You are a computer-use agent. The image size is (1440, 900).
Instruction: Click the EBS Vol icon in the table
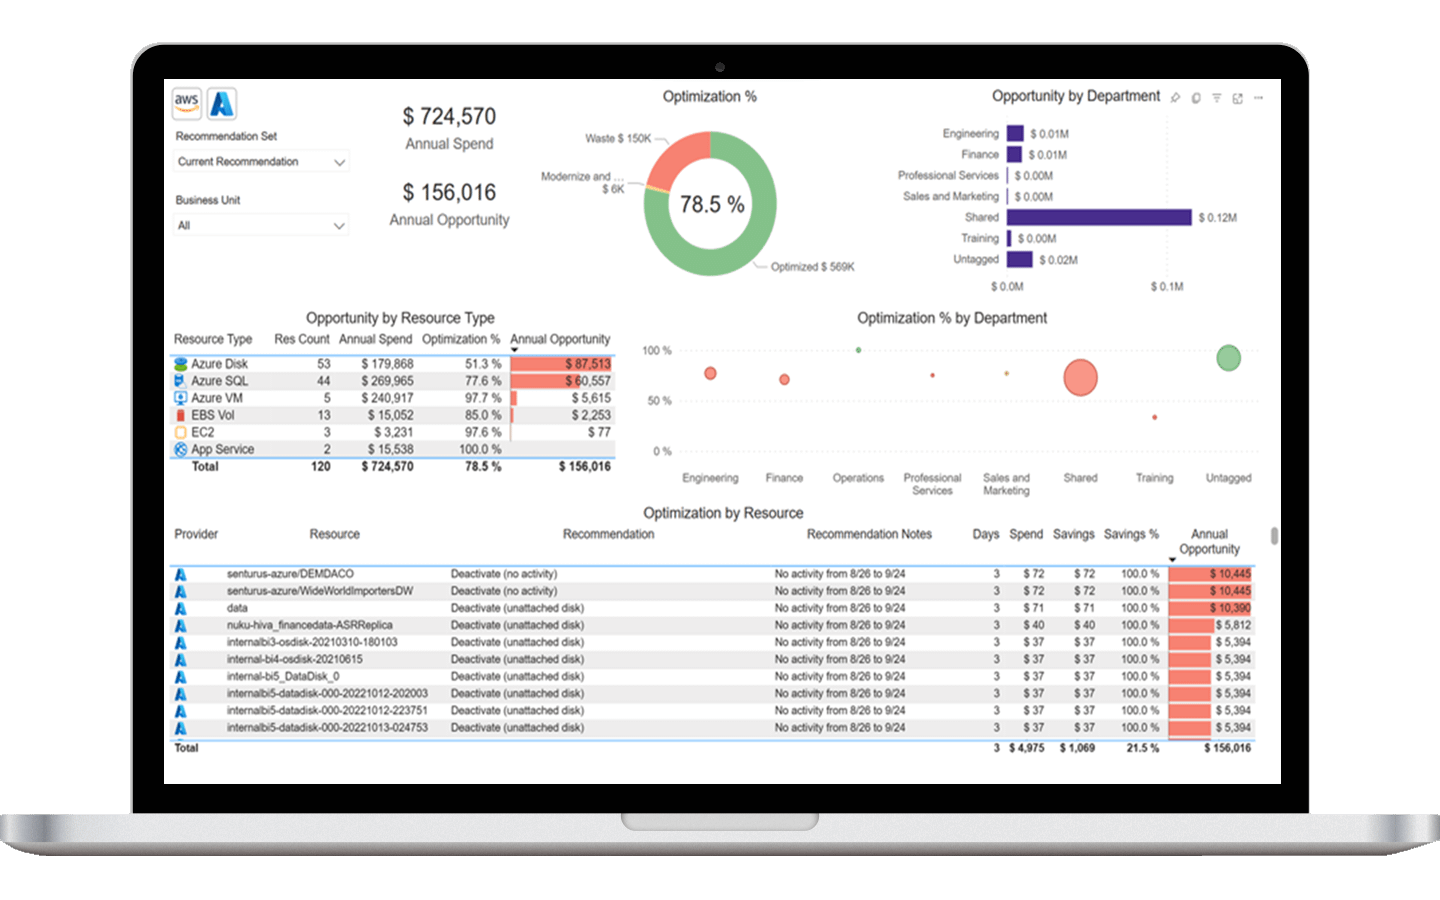[x=180, y=415]
